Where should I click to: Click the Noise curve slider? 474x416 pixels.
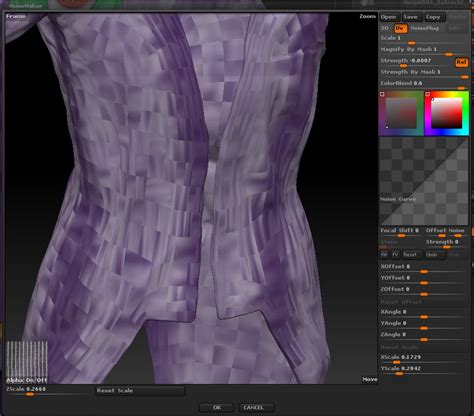coord(457,232)
